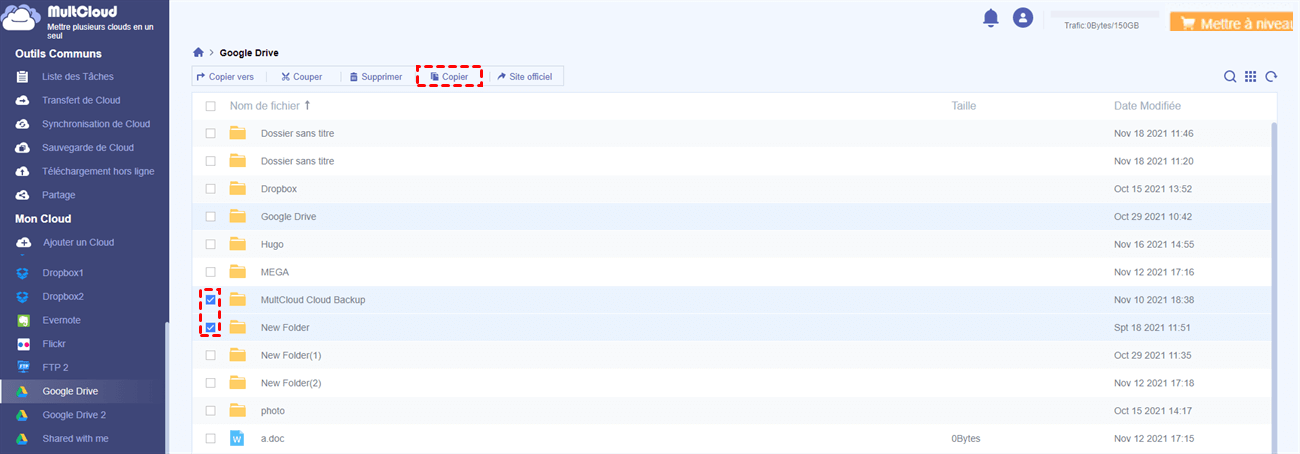This screenshot has width=1300, height=454.
Task: Click Flickr icon in sidebar
Action: point(23,344)
